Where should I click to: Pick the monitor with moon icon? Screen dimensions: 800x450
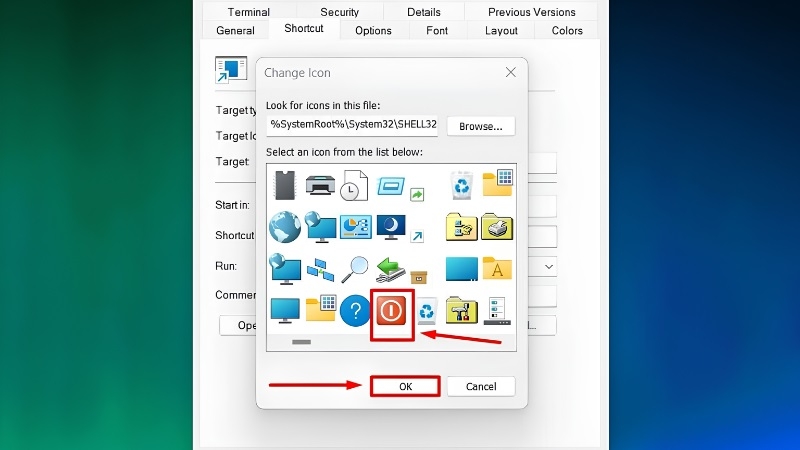[x=391, y=227]
